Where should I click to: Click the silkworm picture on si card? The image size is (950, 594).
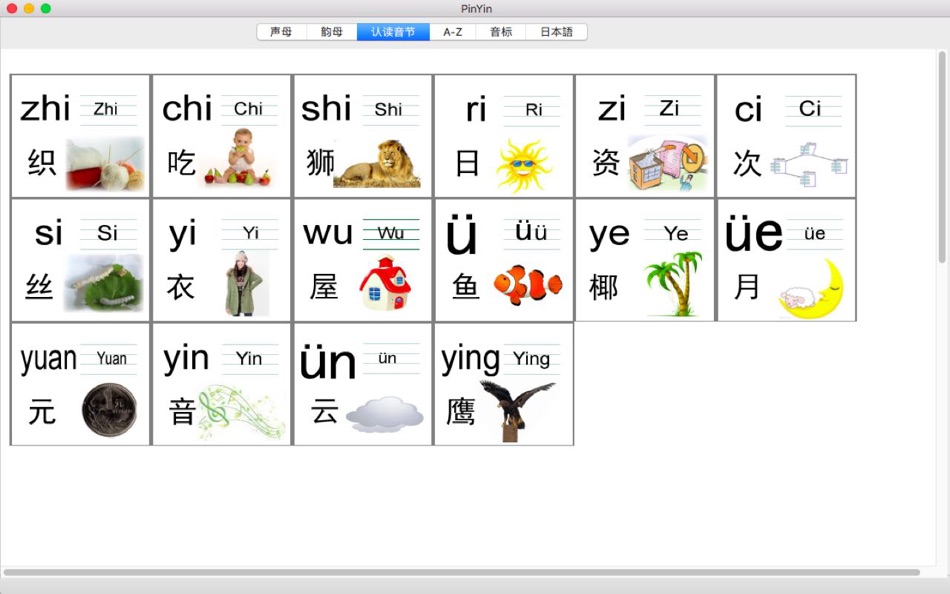[104, 284]
